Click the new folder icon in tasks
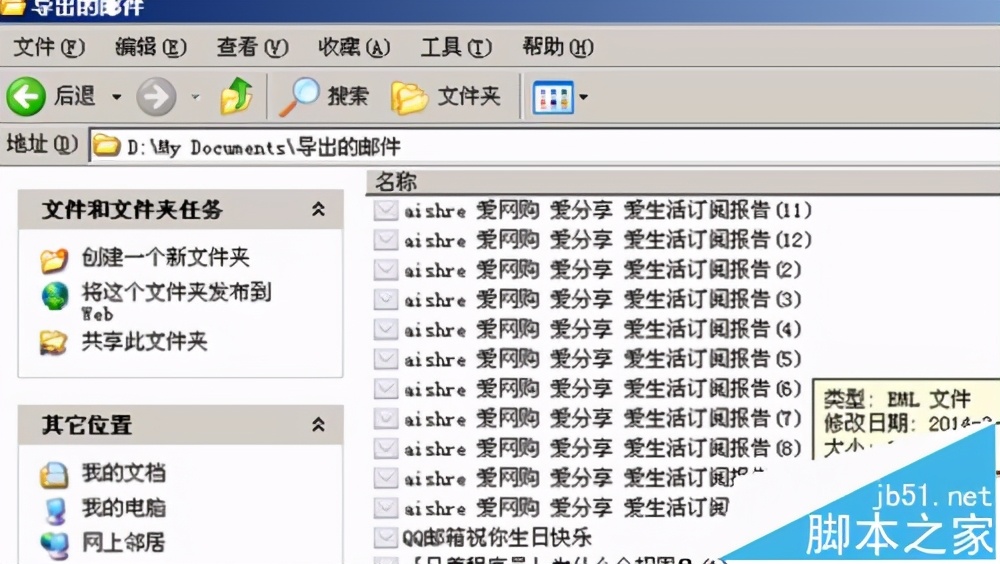 (54, 260)
